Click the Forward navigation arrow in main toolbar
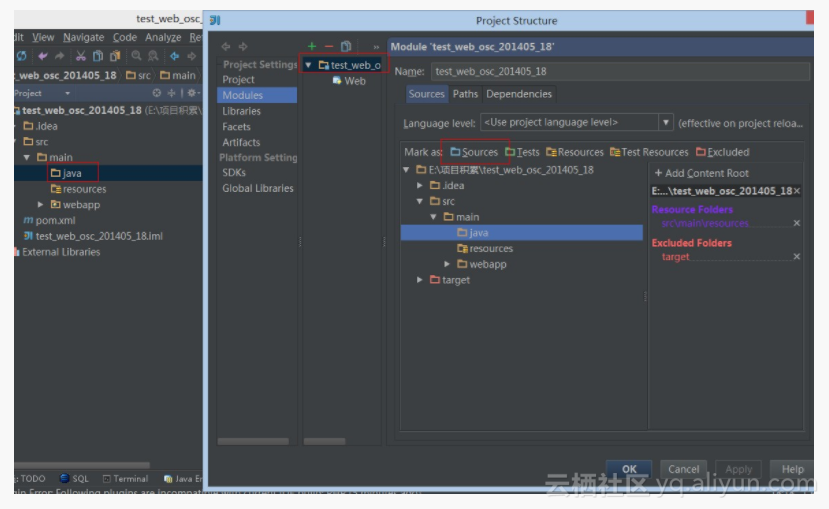This screenshot has height=509, width=829. tap(191, 55)
